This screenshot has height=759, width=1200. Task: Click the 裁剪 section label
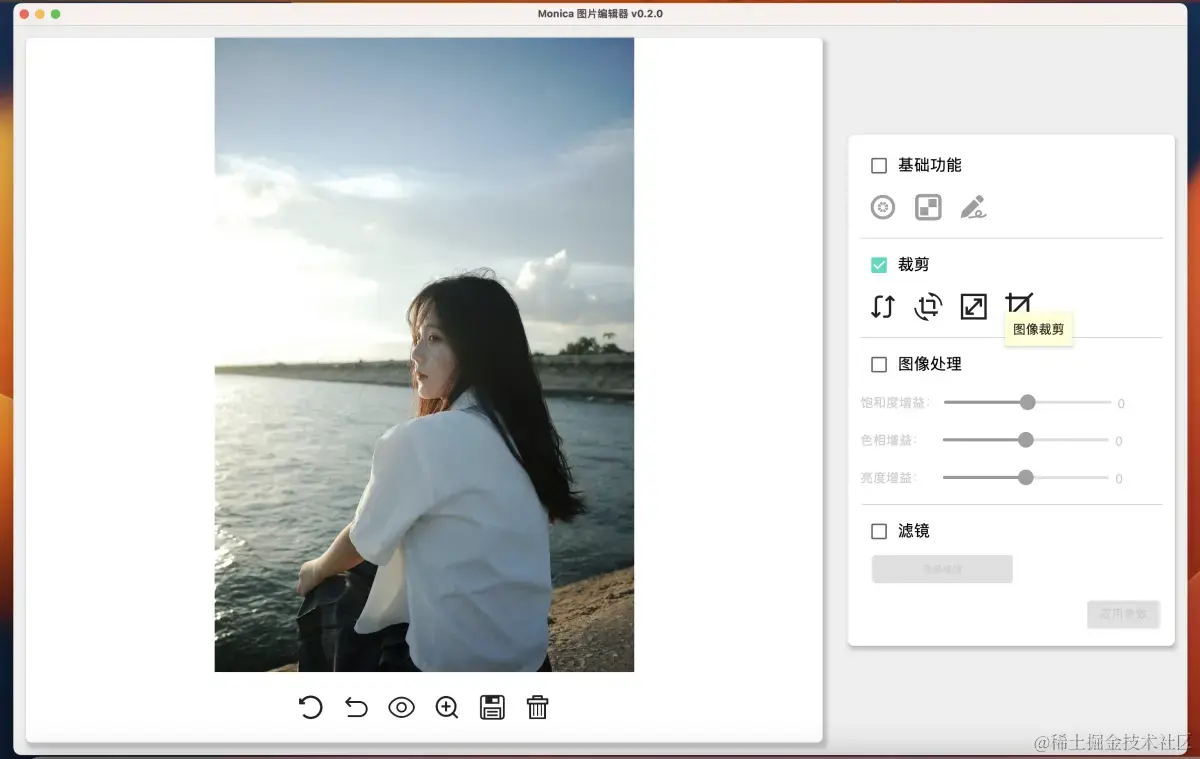pyautogui.click(x=914, y=265)
